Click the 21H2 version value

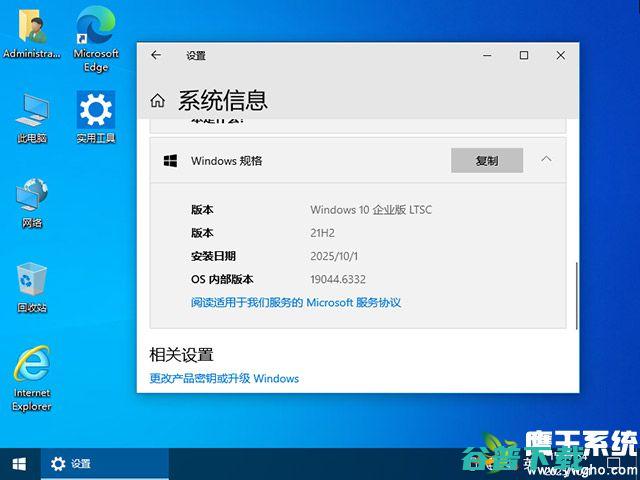(322, 233)
